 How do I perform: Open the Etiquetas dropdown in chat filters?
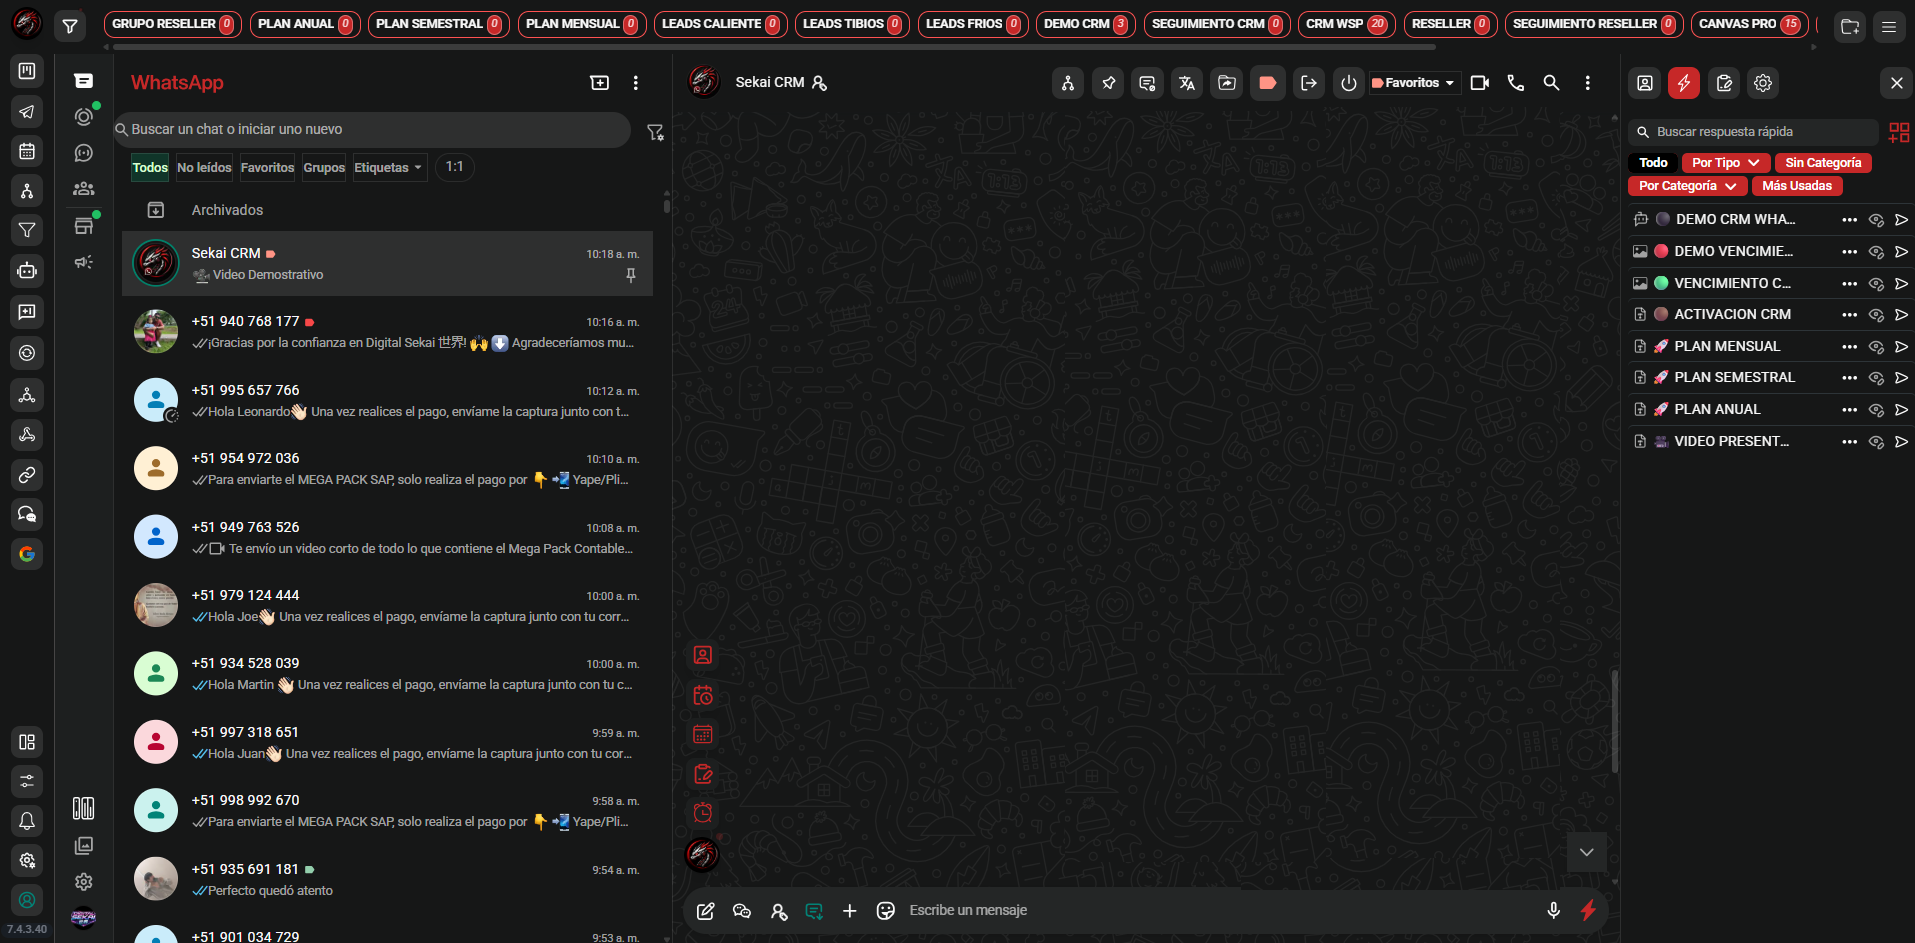(x=388, y=168)
